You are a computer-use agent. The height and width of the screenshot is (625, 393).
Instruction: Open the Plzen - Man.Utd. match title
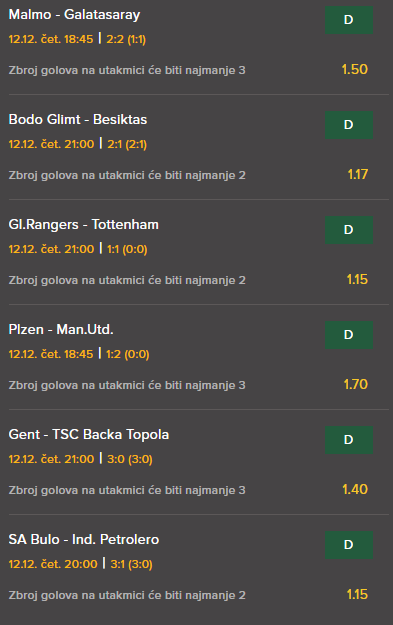[x=61, y=330]
